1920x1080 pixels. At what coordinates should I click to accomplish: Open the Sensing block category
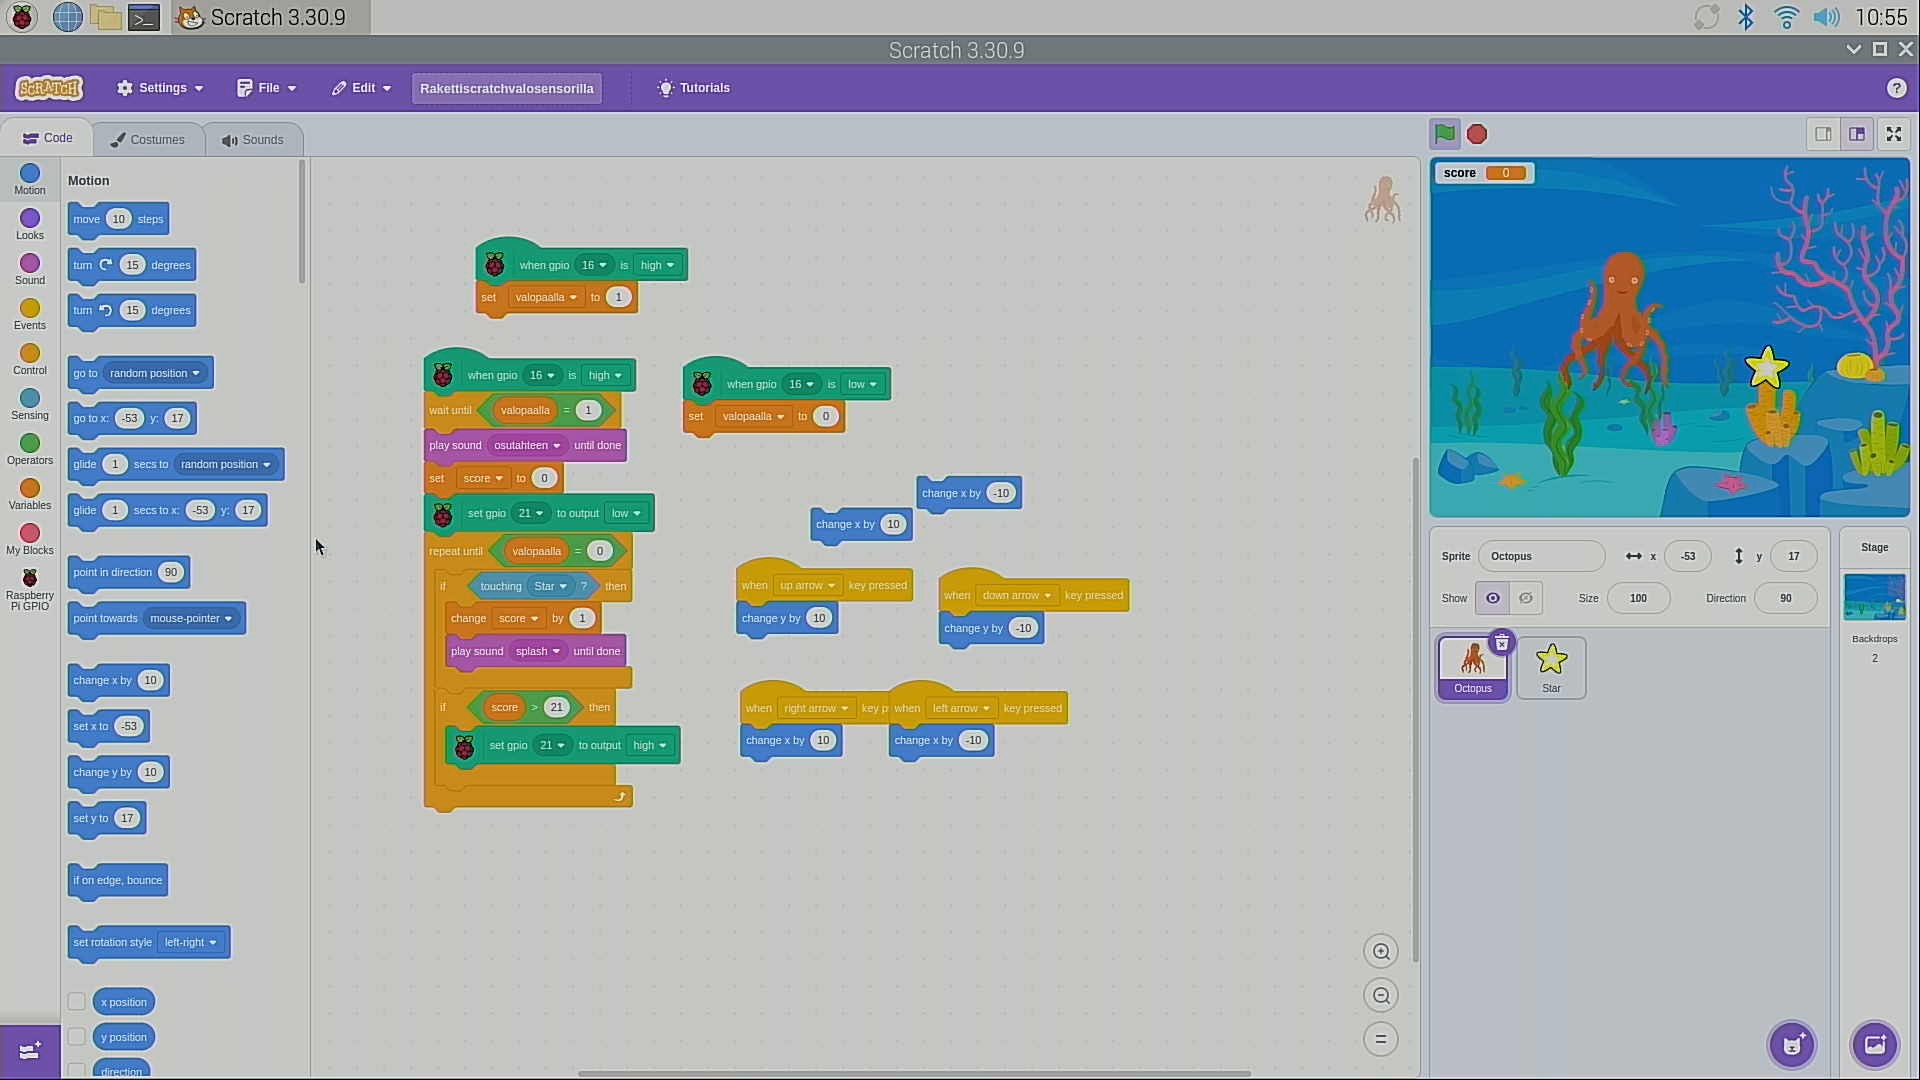click(x=30, y=405)
